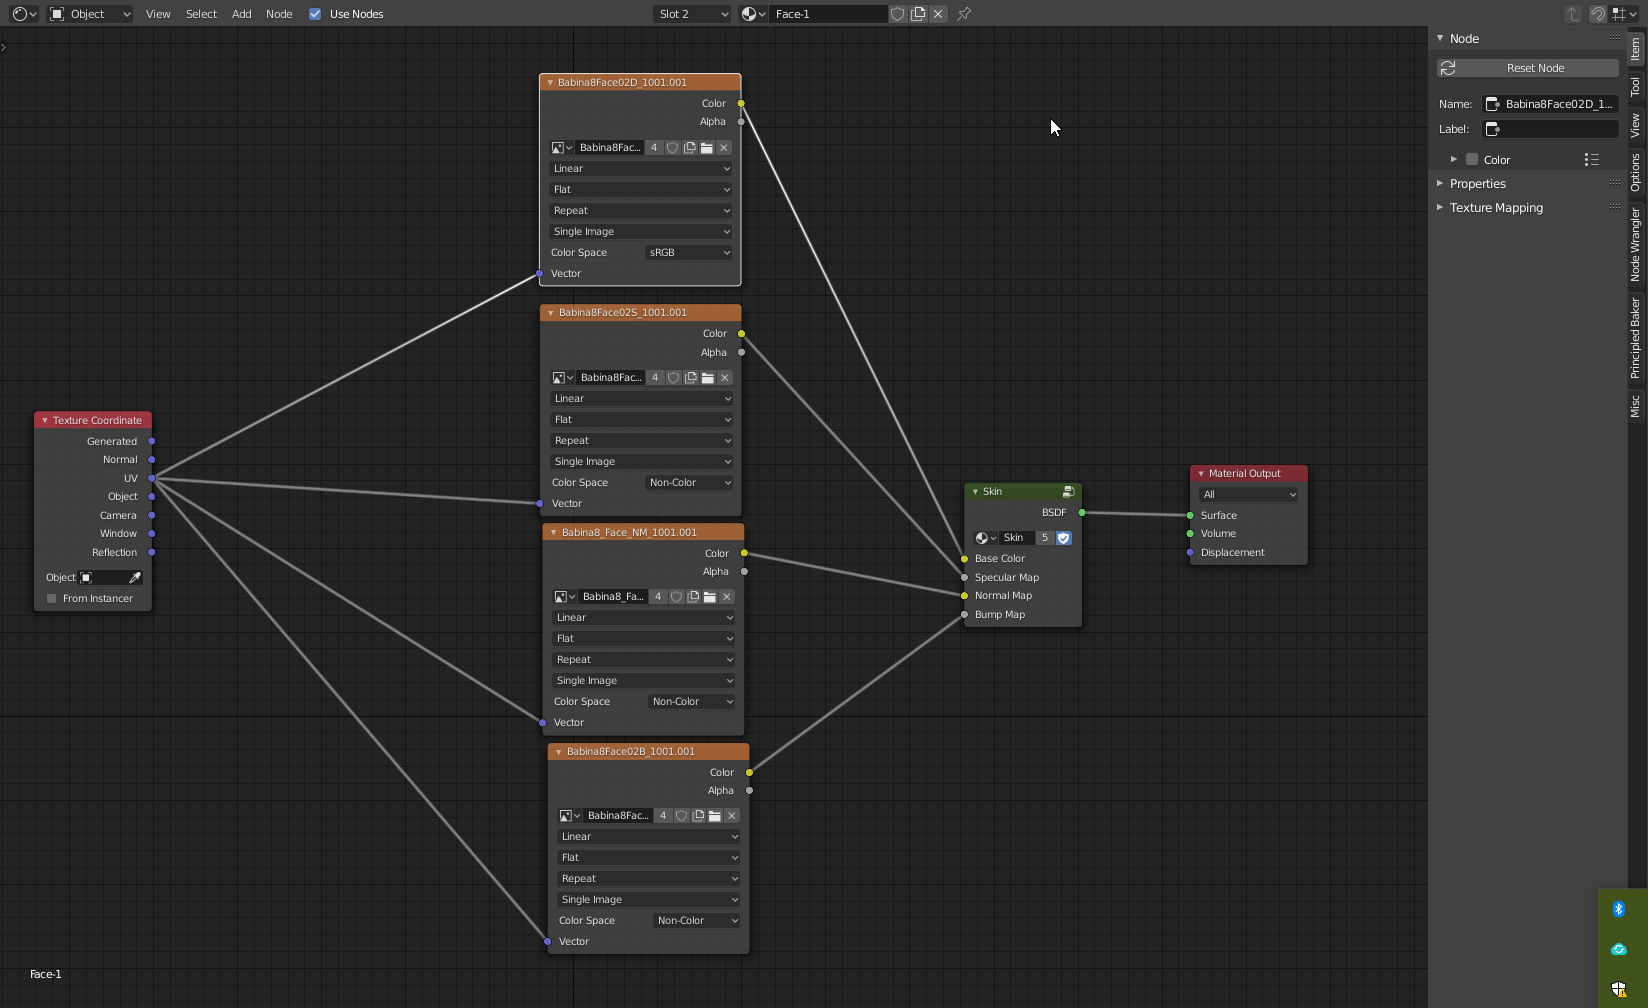The width and height of the screenshot is (1648, 1008).
Task: Click user count 5 in Skin node
Action: [x=1045, y=538]
